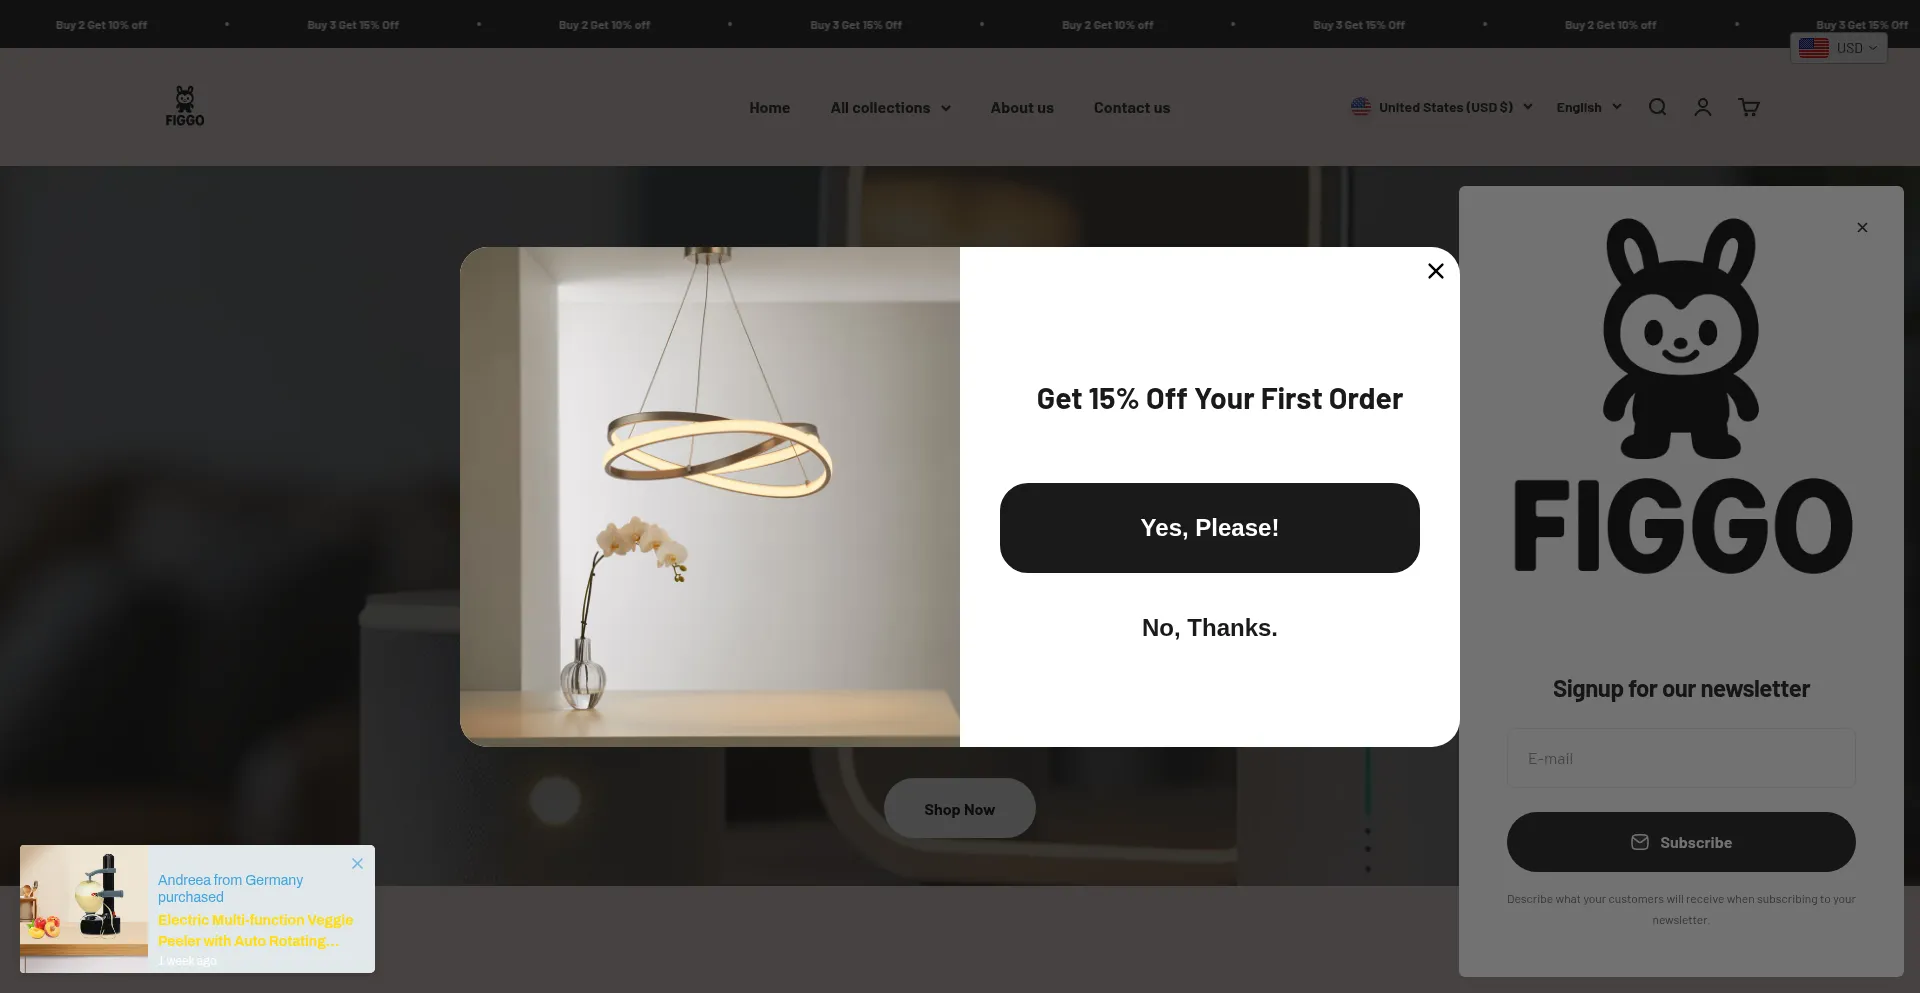
Task: Open the About us page
Action: point(1022,108)
